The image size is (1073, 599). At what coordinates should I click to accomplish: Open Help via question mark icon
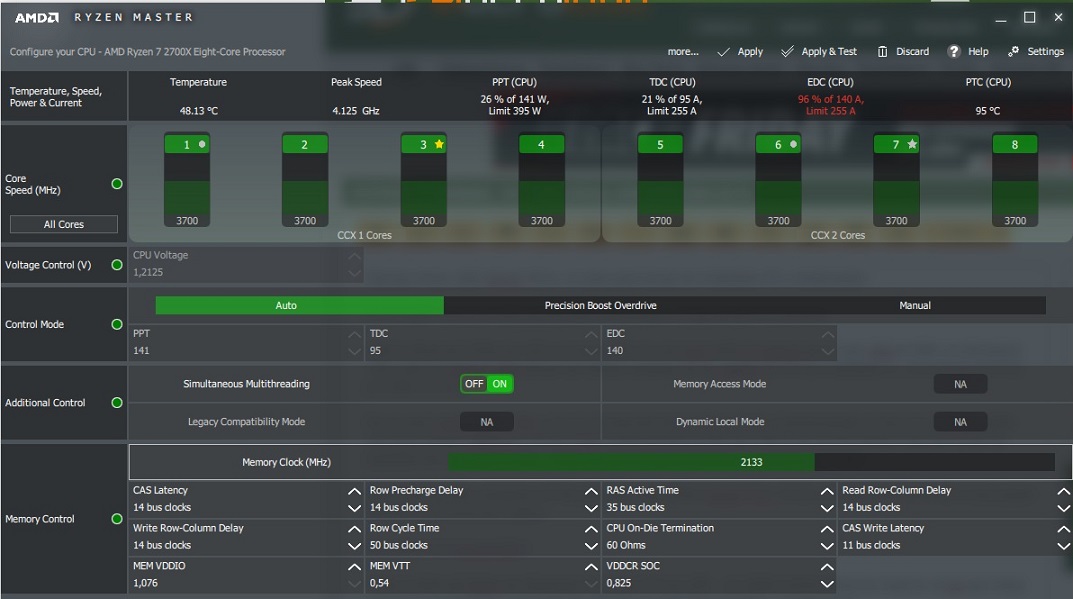(x=953, y=51)
